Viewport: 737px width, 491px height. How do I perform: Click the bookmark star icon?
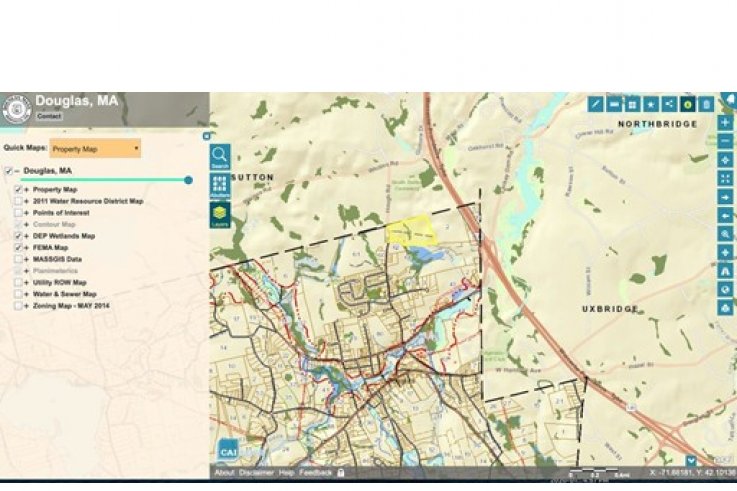tap(651, 103)
